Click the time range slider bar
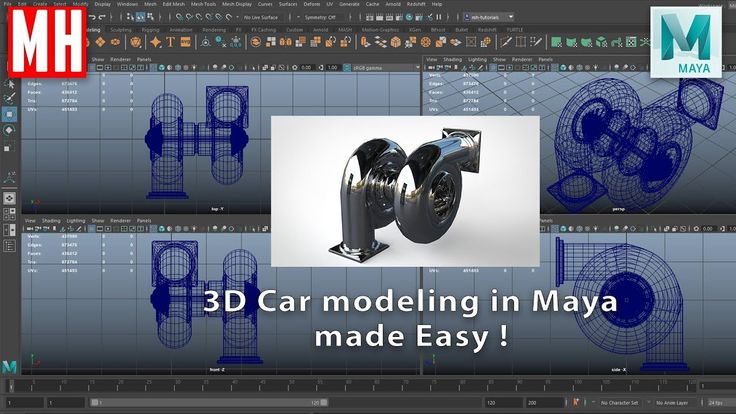 click(x=209, y=403)
